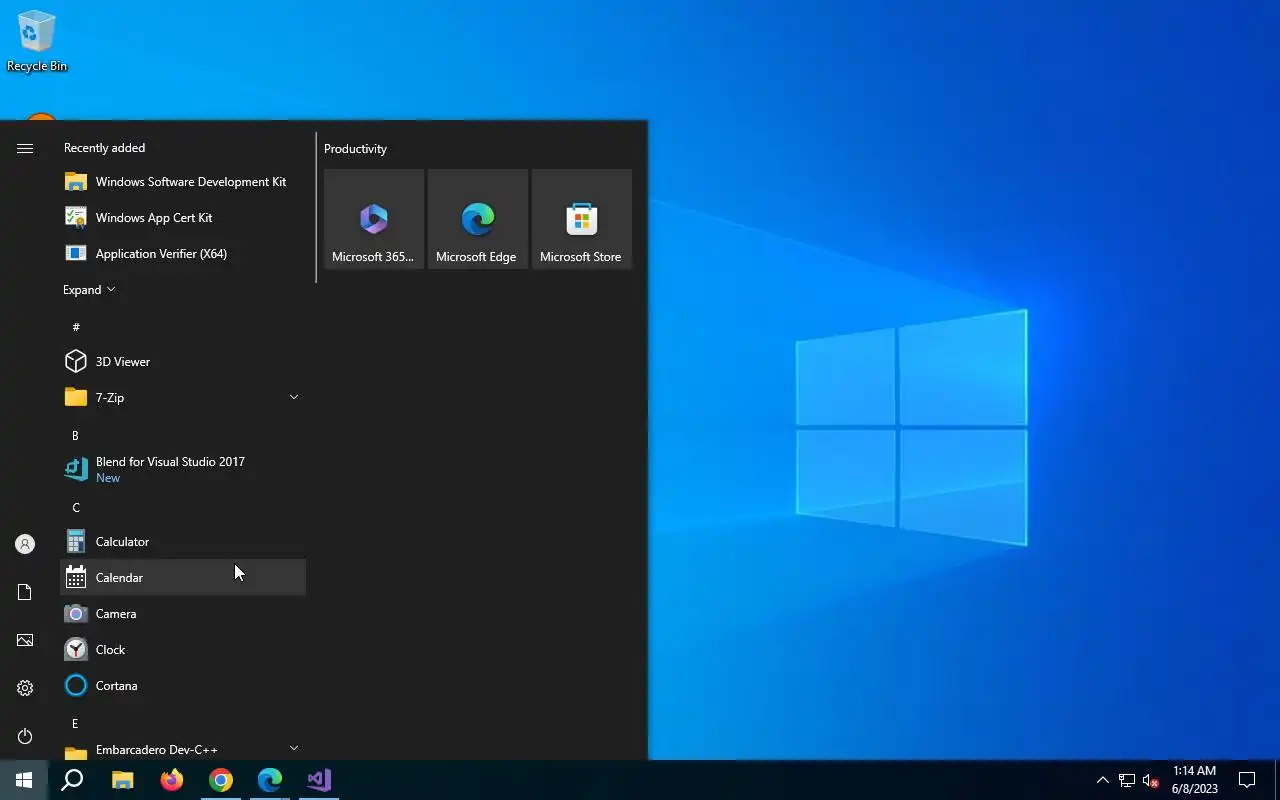
Task: Launch Windows App Cert Kit
Action: point(183,217)
